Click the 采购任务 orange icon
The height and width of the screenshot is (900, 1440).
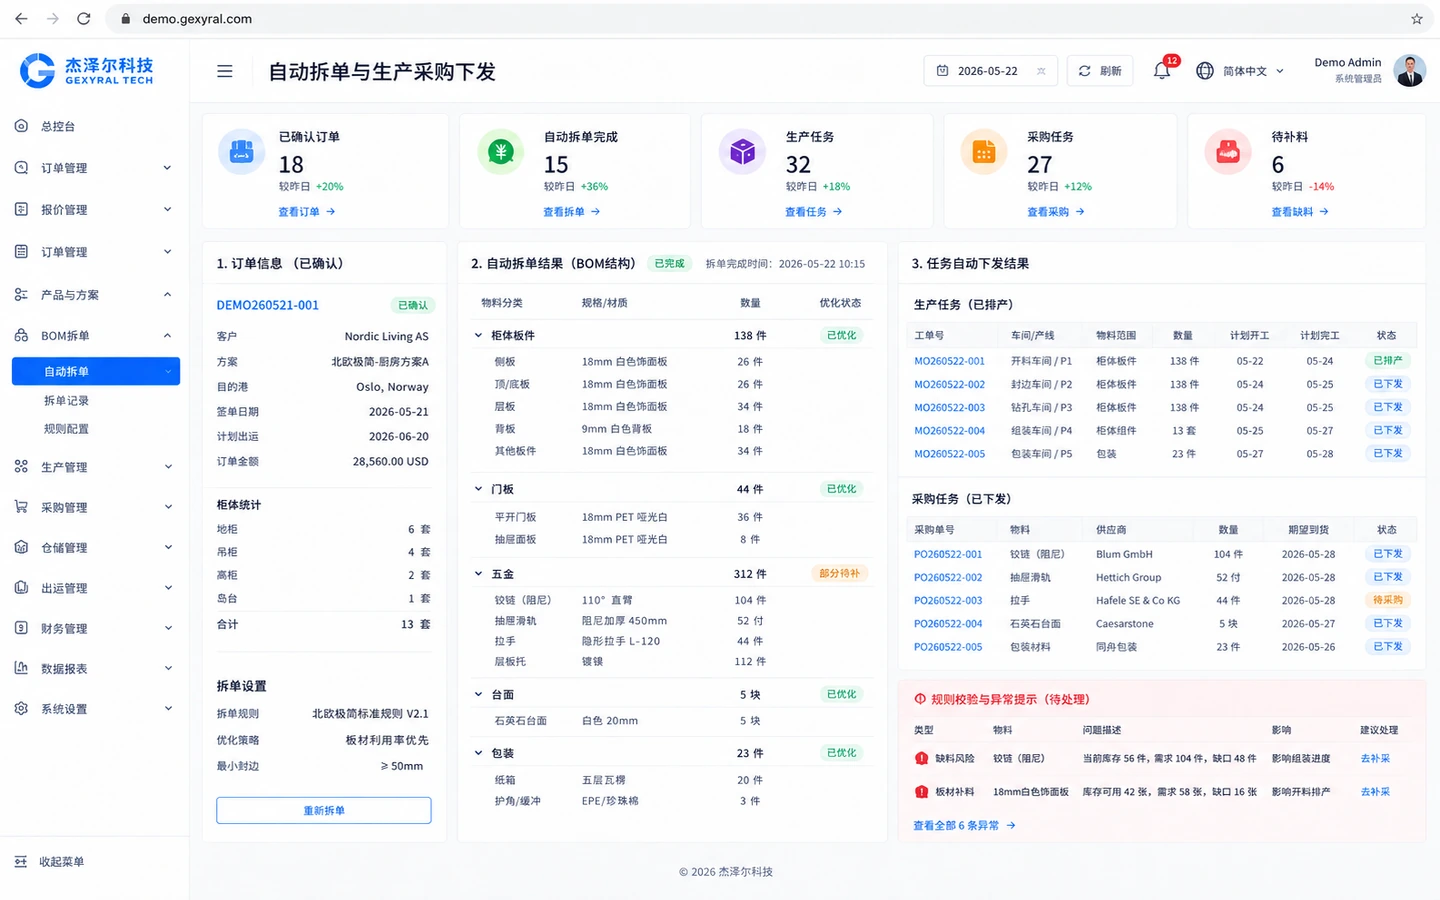[984, 152]
